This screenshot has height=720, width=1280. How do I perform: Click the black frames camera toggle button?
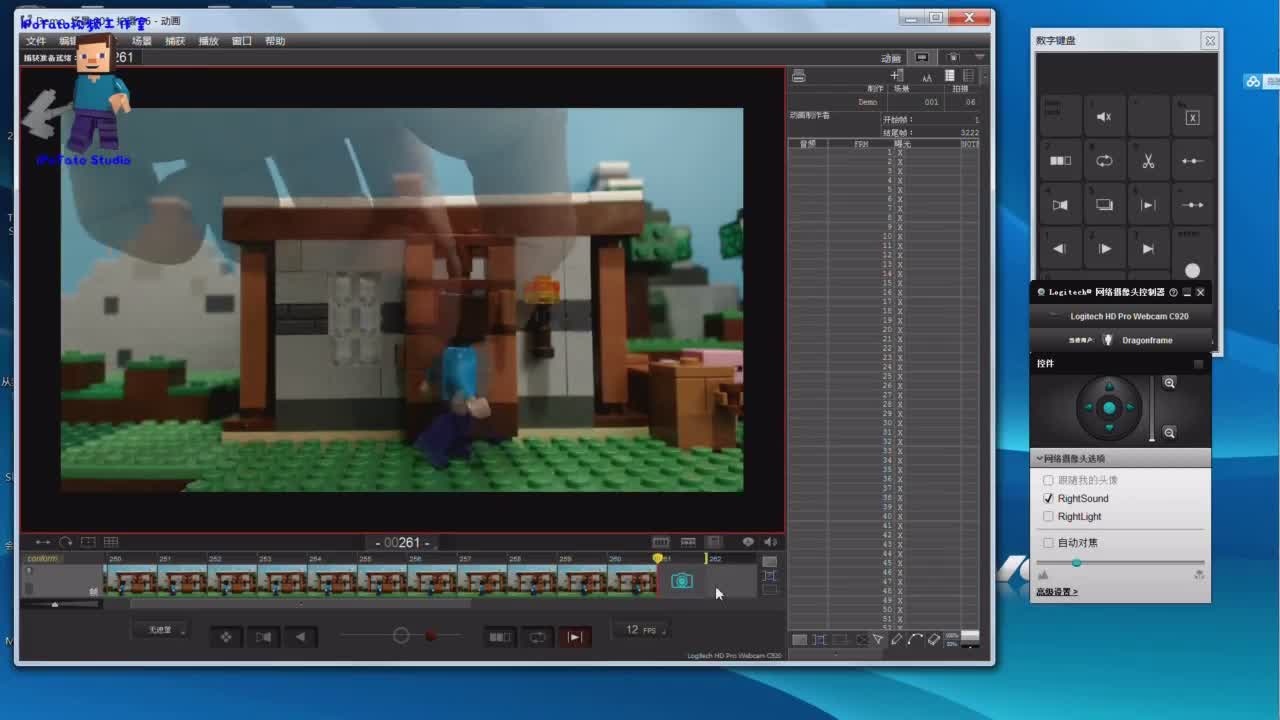pyautogui.click(x=263, y=637)
